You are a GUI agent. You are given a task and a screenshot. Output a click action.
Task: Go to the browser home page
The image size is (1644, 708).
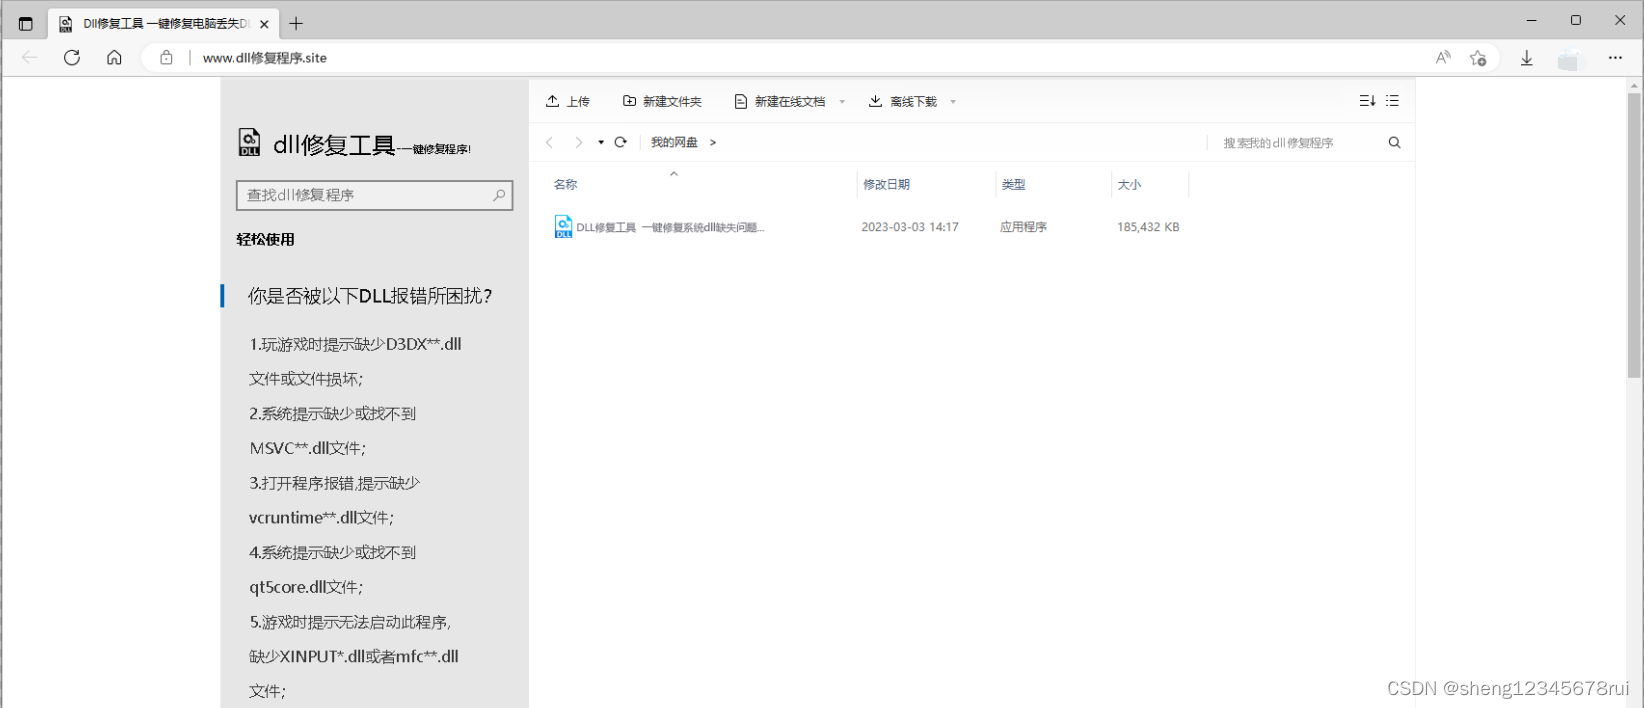coord(114,58)
